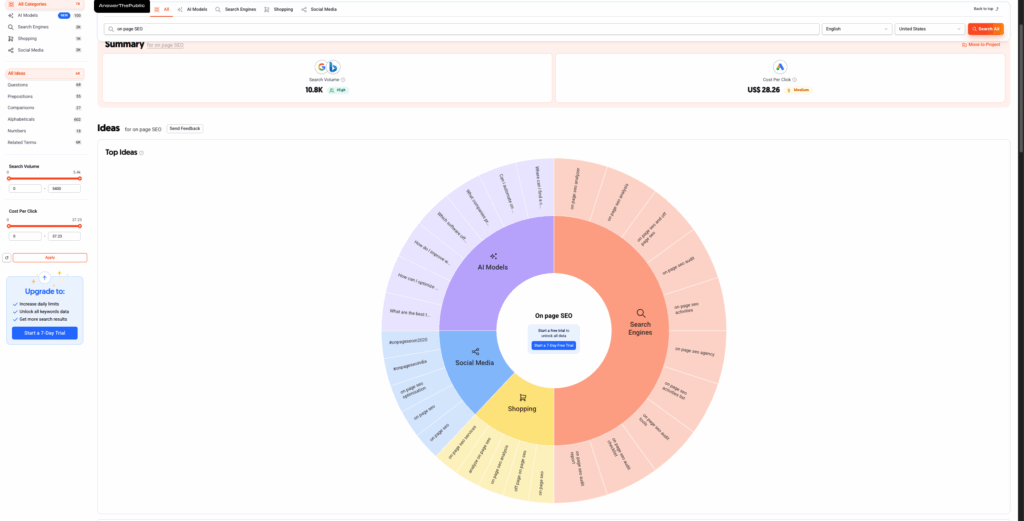This screenshot has width=1024, height=521.
Task: Click '#onpageseoindia' chart slice
Action: pos(411,368)
